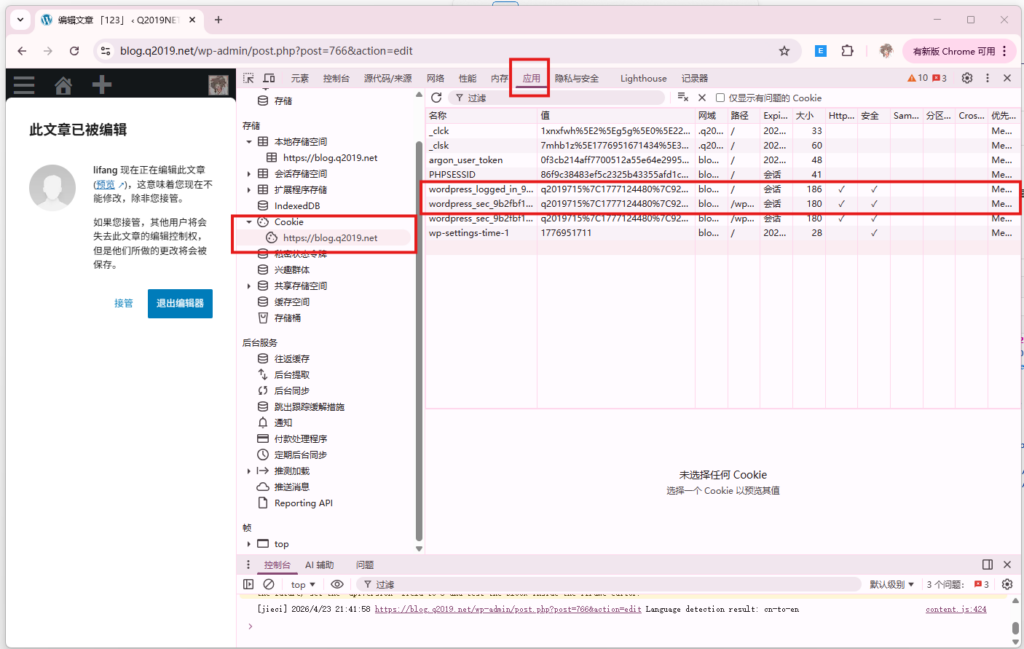Screen dimensions: 1024x649
Task: Refresh the cookie list with the reload icon
Action: 437,97
